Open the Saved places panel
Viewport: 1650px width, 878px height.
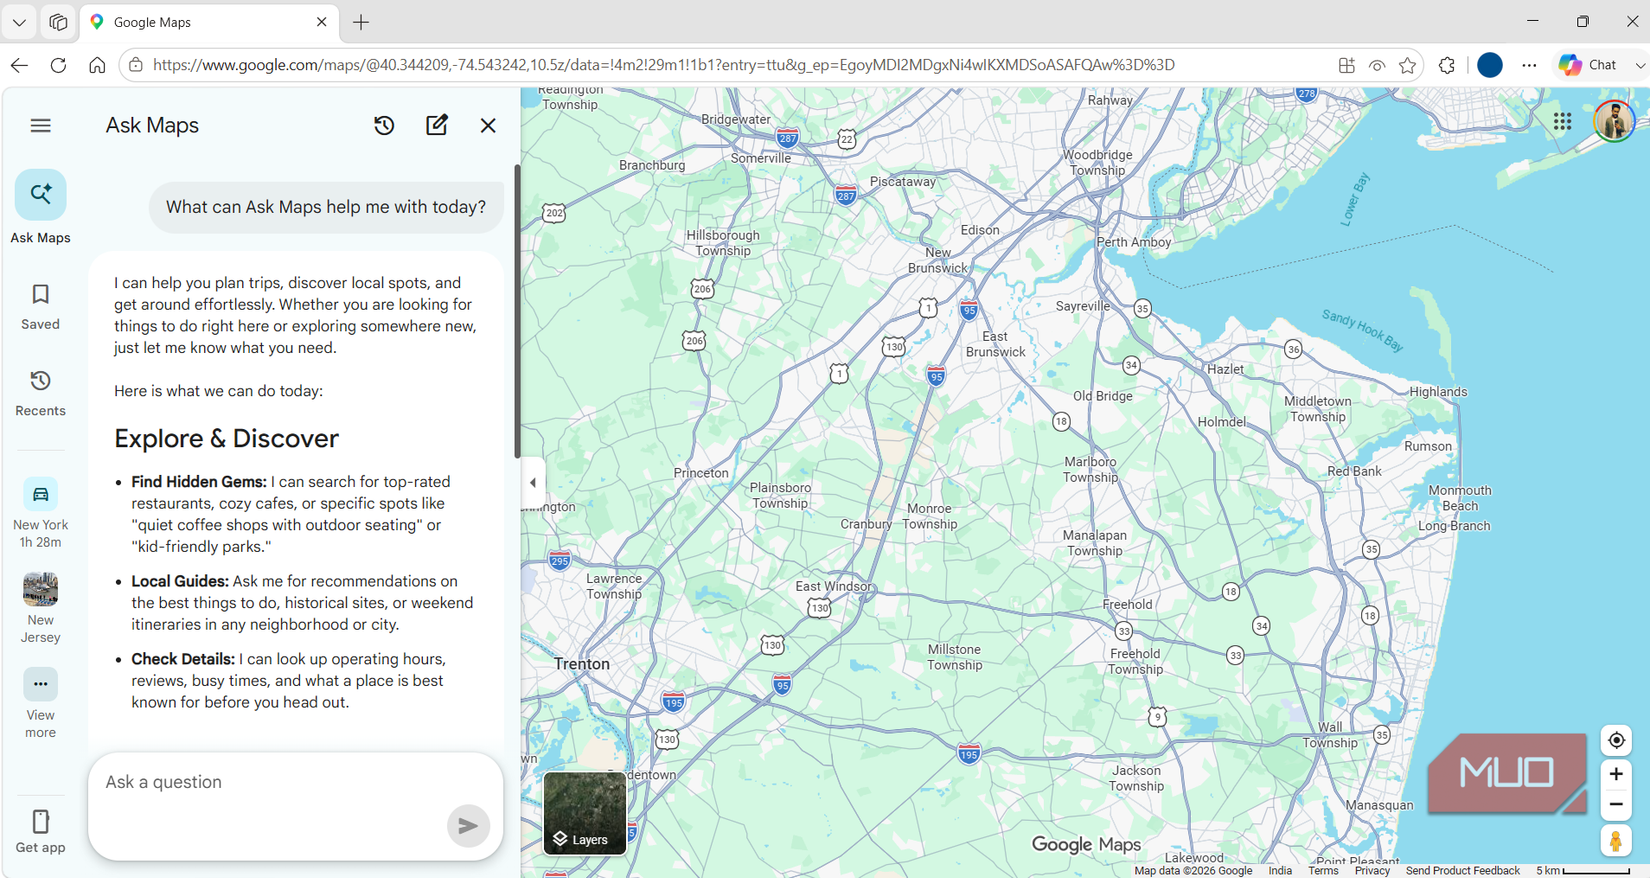coord(40,306)
